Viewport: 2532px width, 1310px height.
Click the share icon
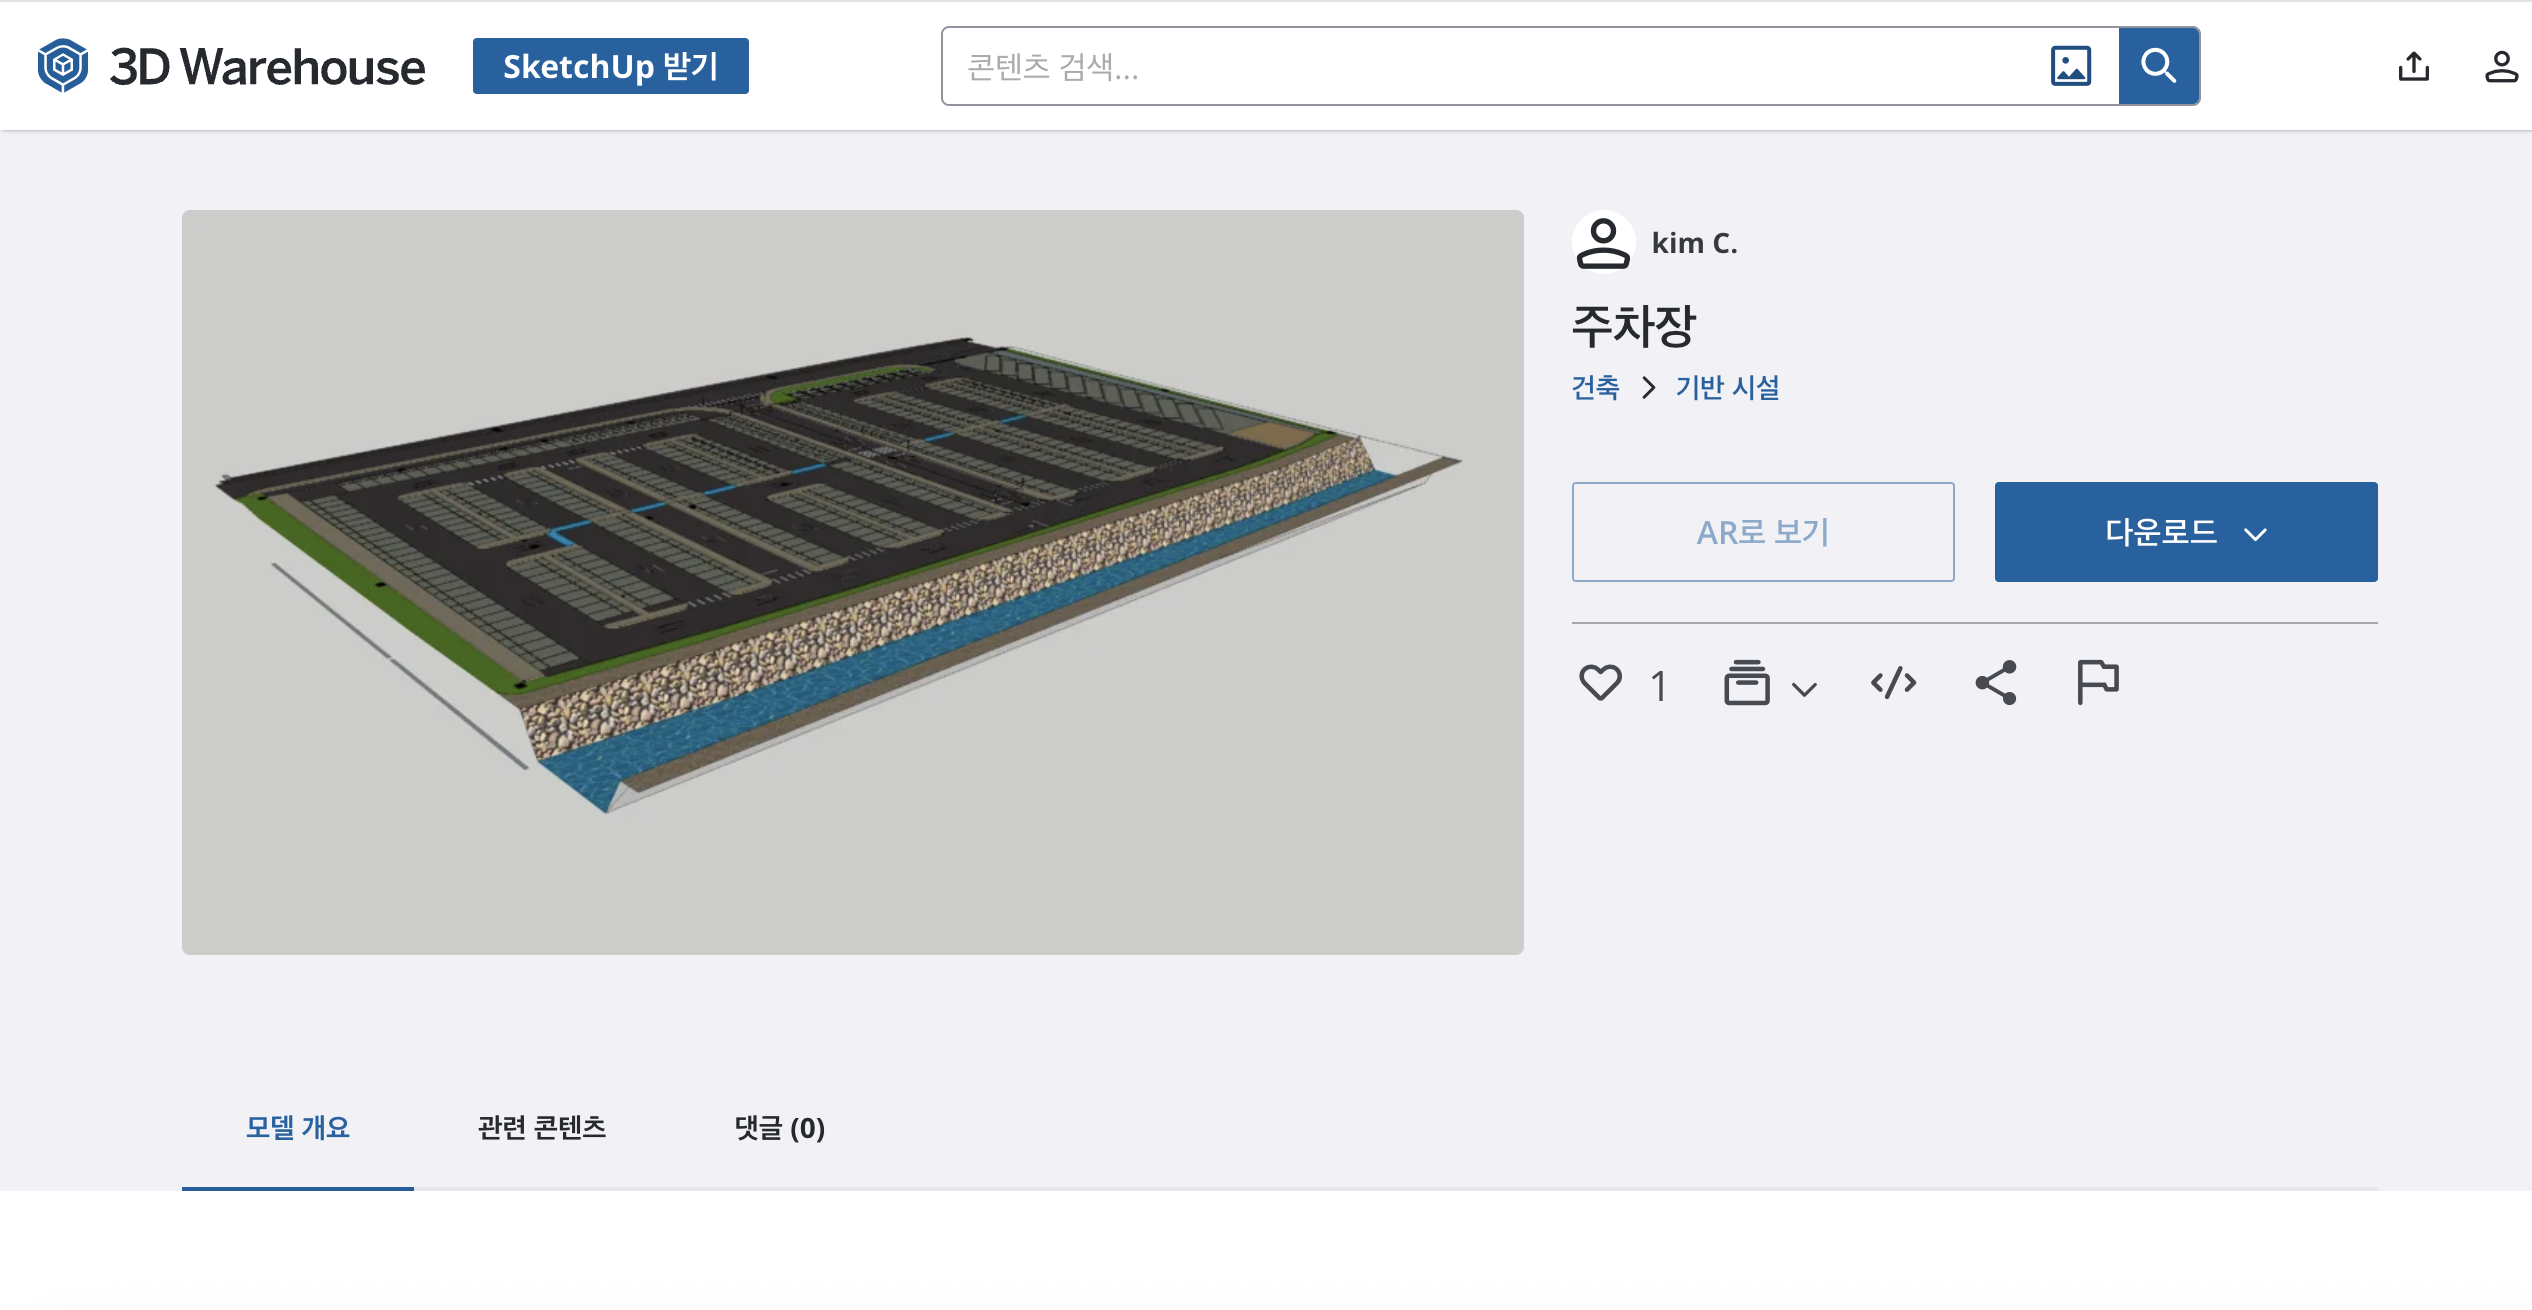[x=1996, y=683]
